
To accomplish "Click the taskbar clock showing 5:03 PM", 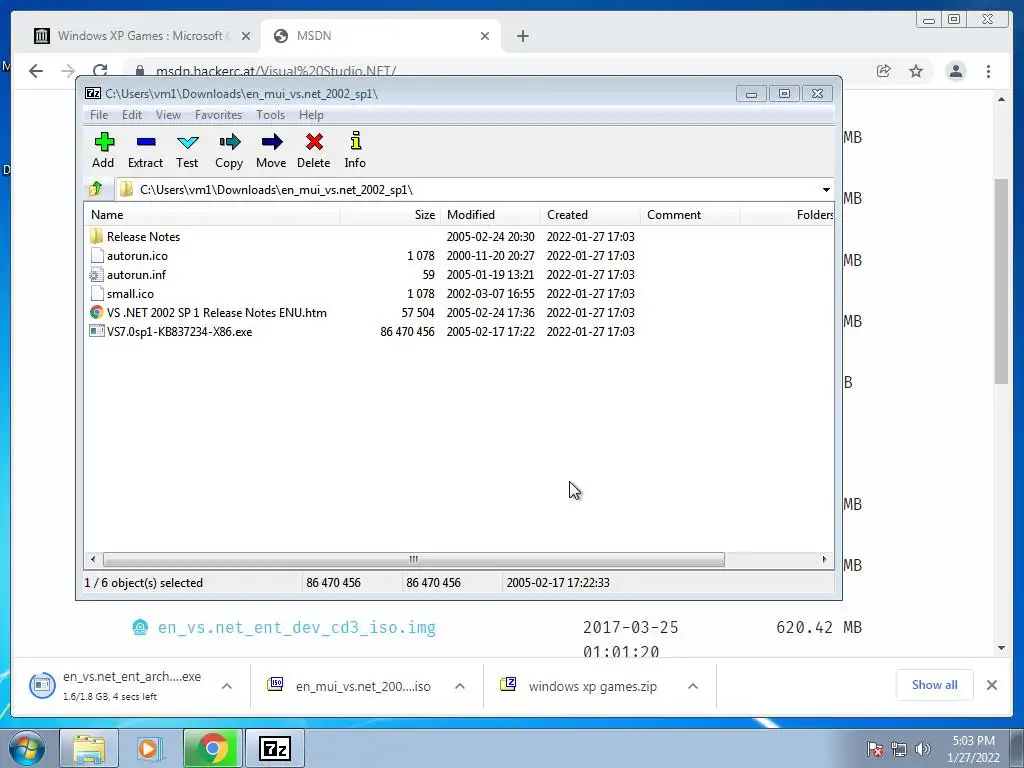I will (973, 749).
